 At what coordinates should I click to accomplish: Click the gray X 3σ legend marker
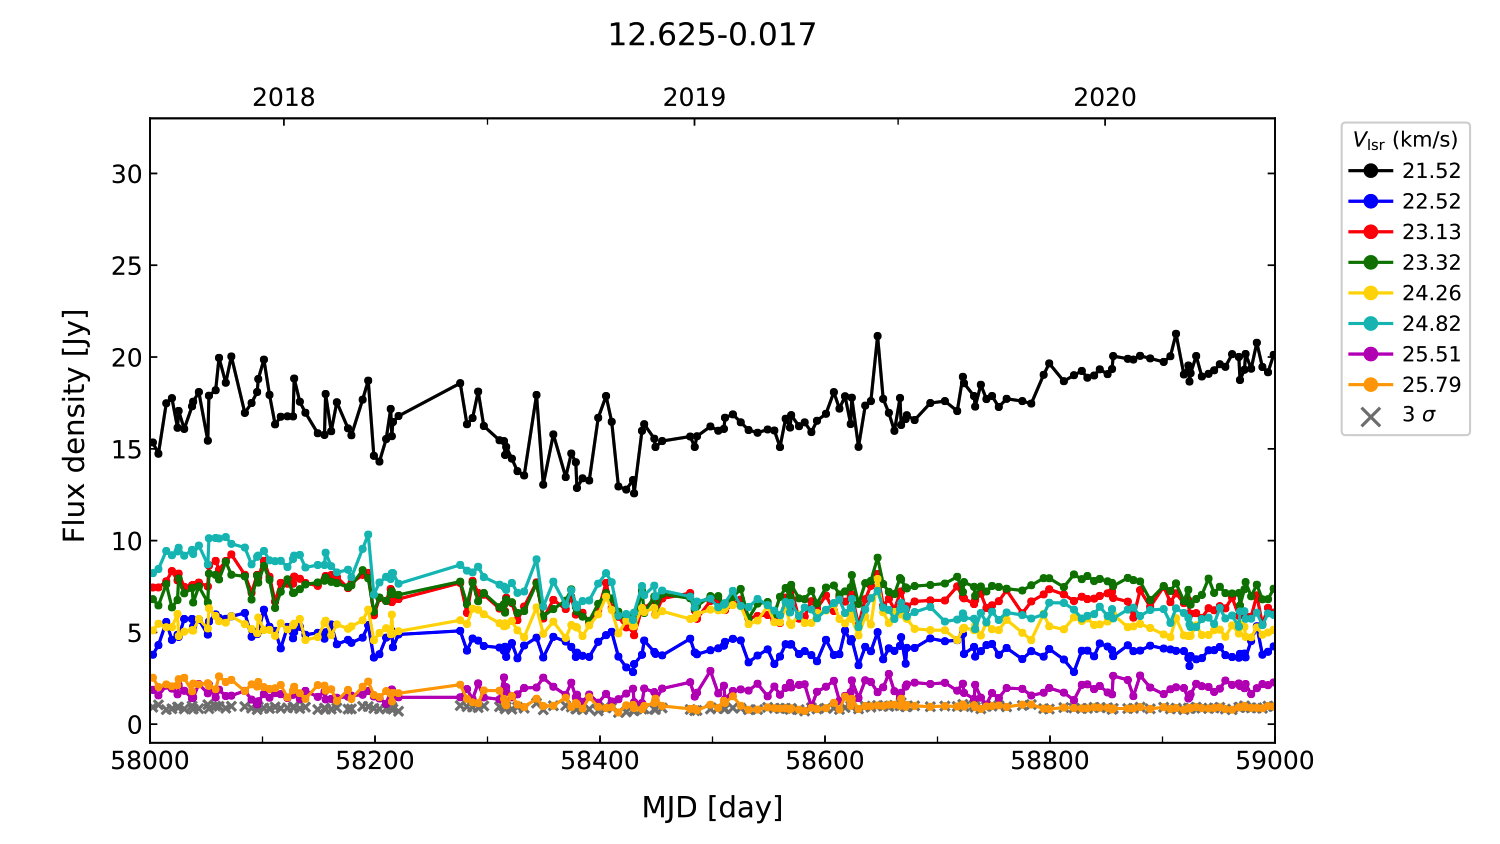[x=1370, y=416]
